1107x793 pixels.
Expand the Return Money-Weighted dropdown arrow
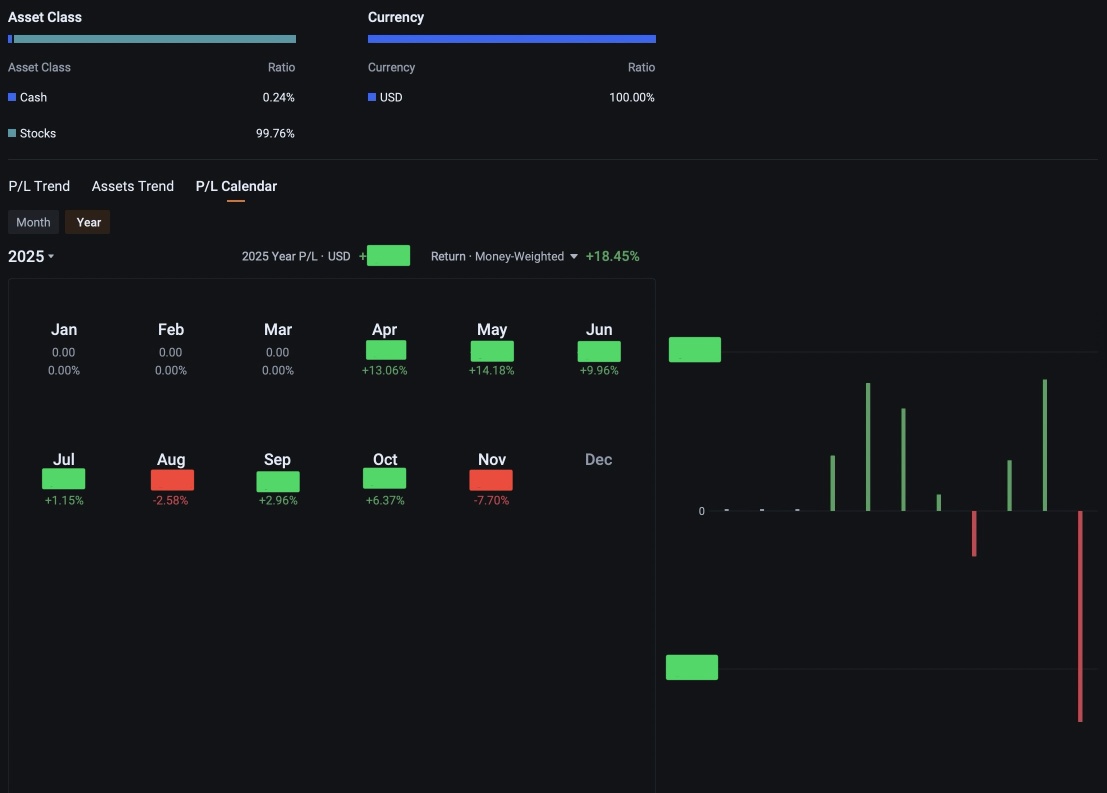coord(573,256)
